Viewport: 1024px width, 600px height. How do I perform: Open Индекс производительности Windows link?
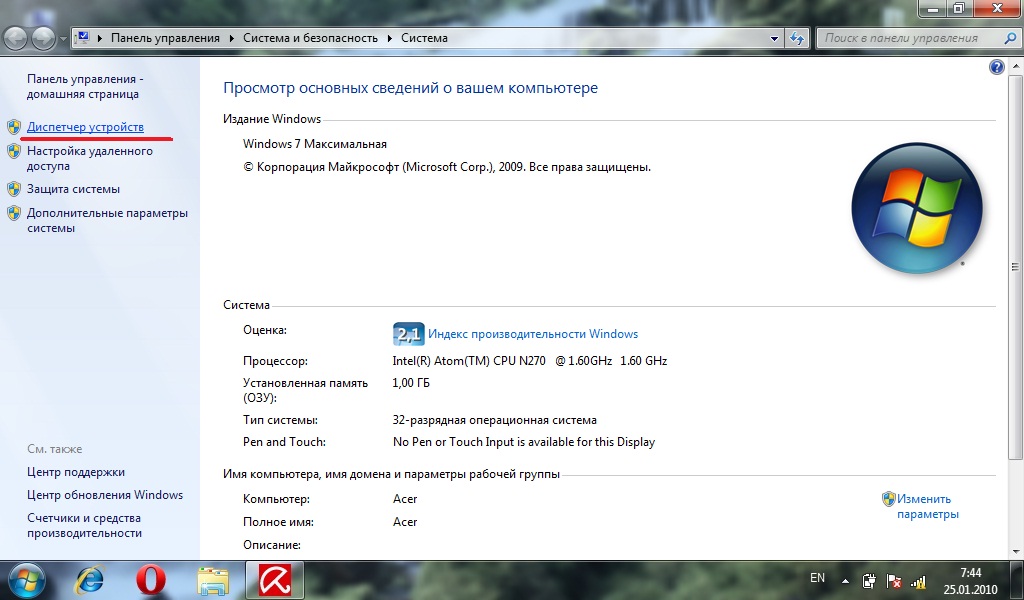(533, 334)
